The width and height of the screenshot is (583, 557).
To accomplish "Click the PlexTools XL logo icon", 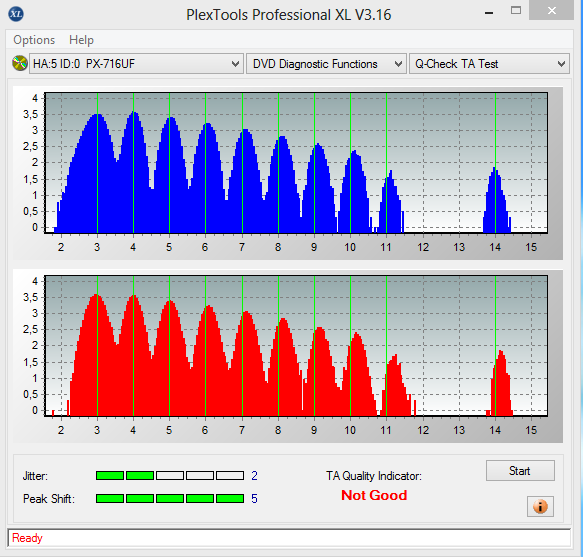I will coord(16,14).
